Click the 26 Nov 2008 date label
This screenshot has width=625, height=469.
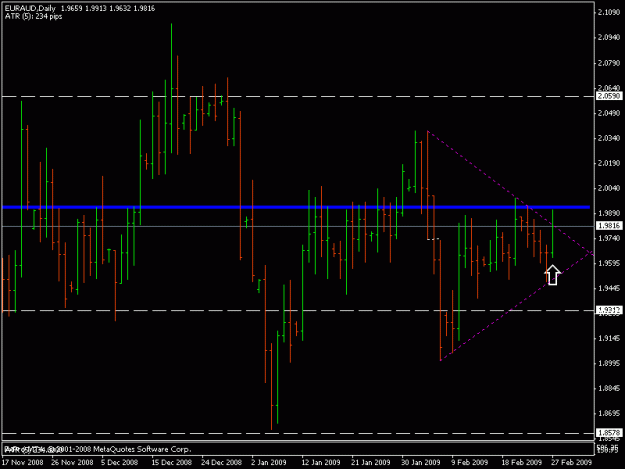[72, 463]
